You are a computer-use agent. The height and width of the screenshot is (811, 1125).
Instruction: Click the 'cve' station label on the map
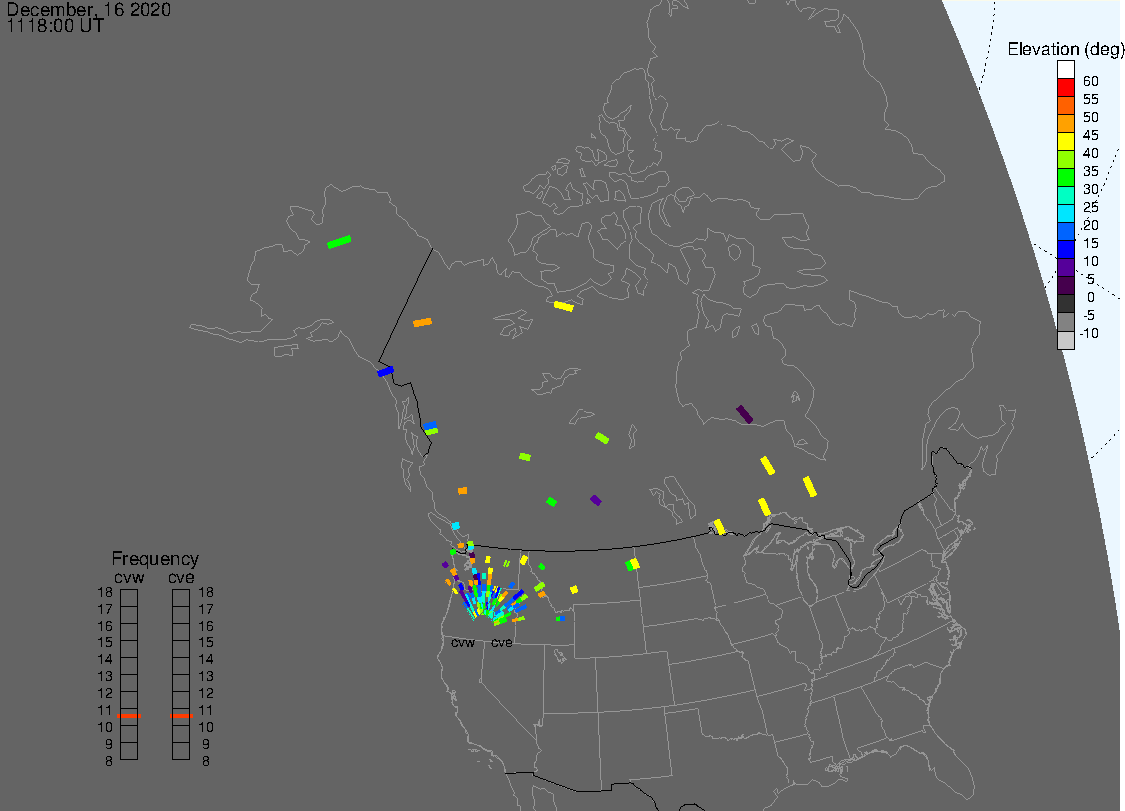point(502,643)
